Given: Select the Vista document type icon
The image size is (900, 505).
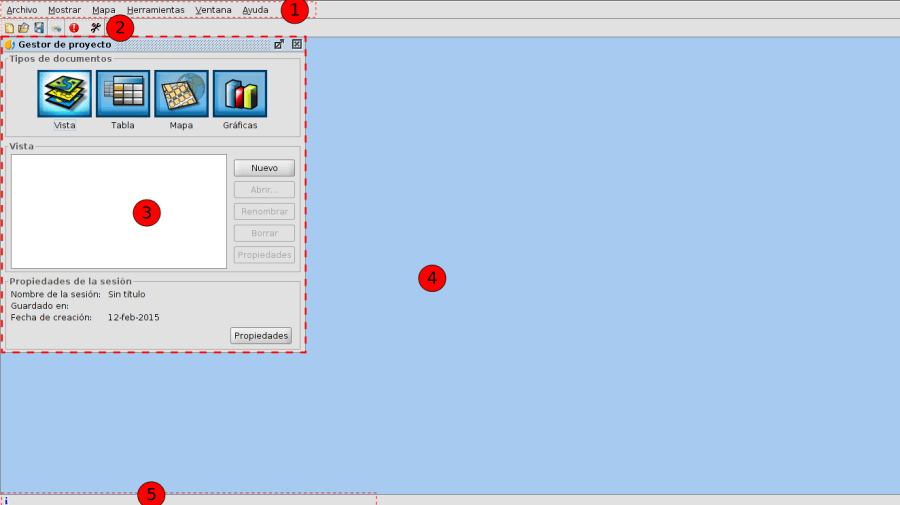Looking at the screenshot, I should tap(64, 94).
